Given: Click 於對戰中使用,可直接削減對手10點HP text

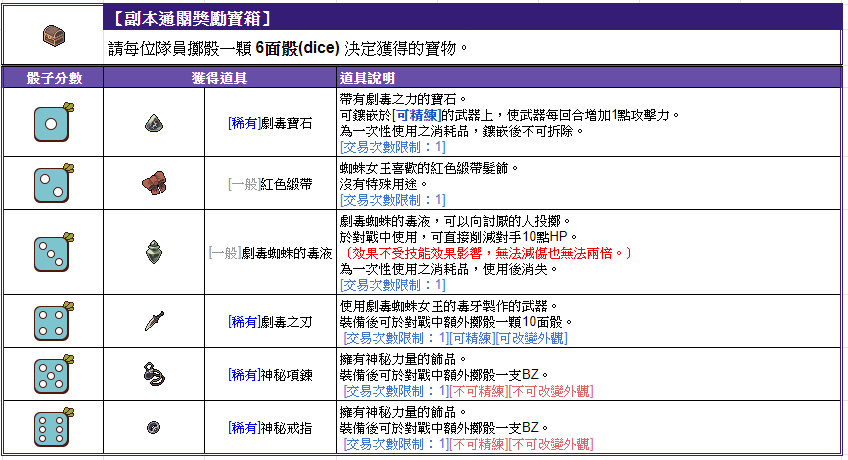Looking at the screenshot, I should (x=459, y=237).
